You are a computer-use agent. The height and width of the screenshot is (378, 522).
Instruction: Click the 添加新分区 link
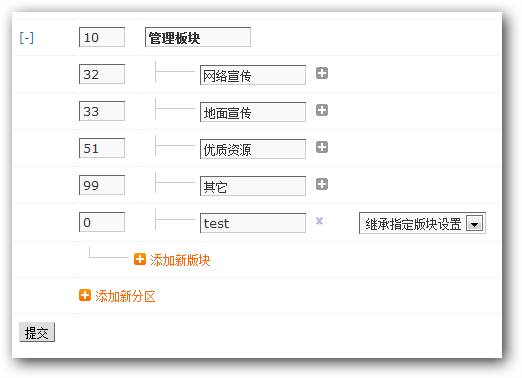coord(125,296)
